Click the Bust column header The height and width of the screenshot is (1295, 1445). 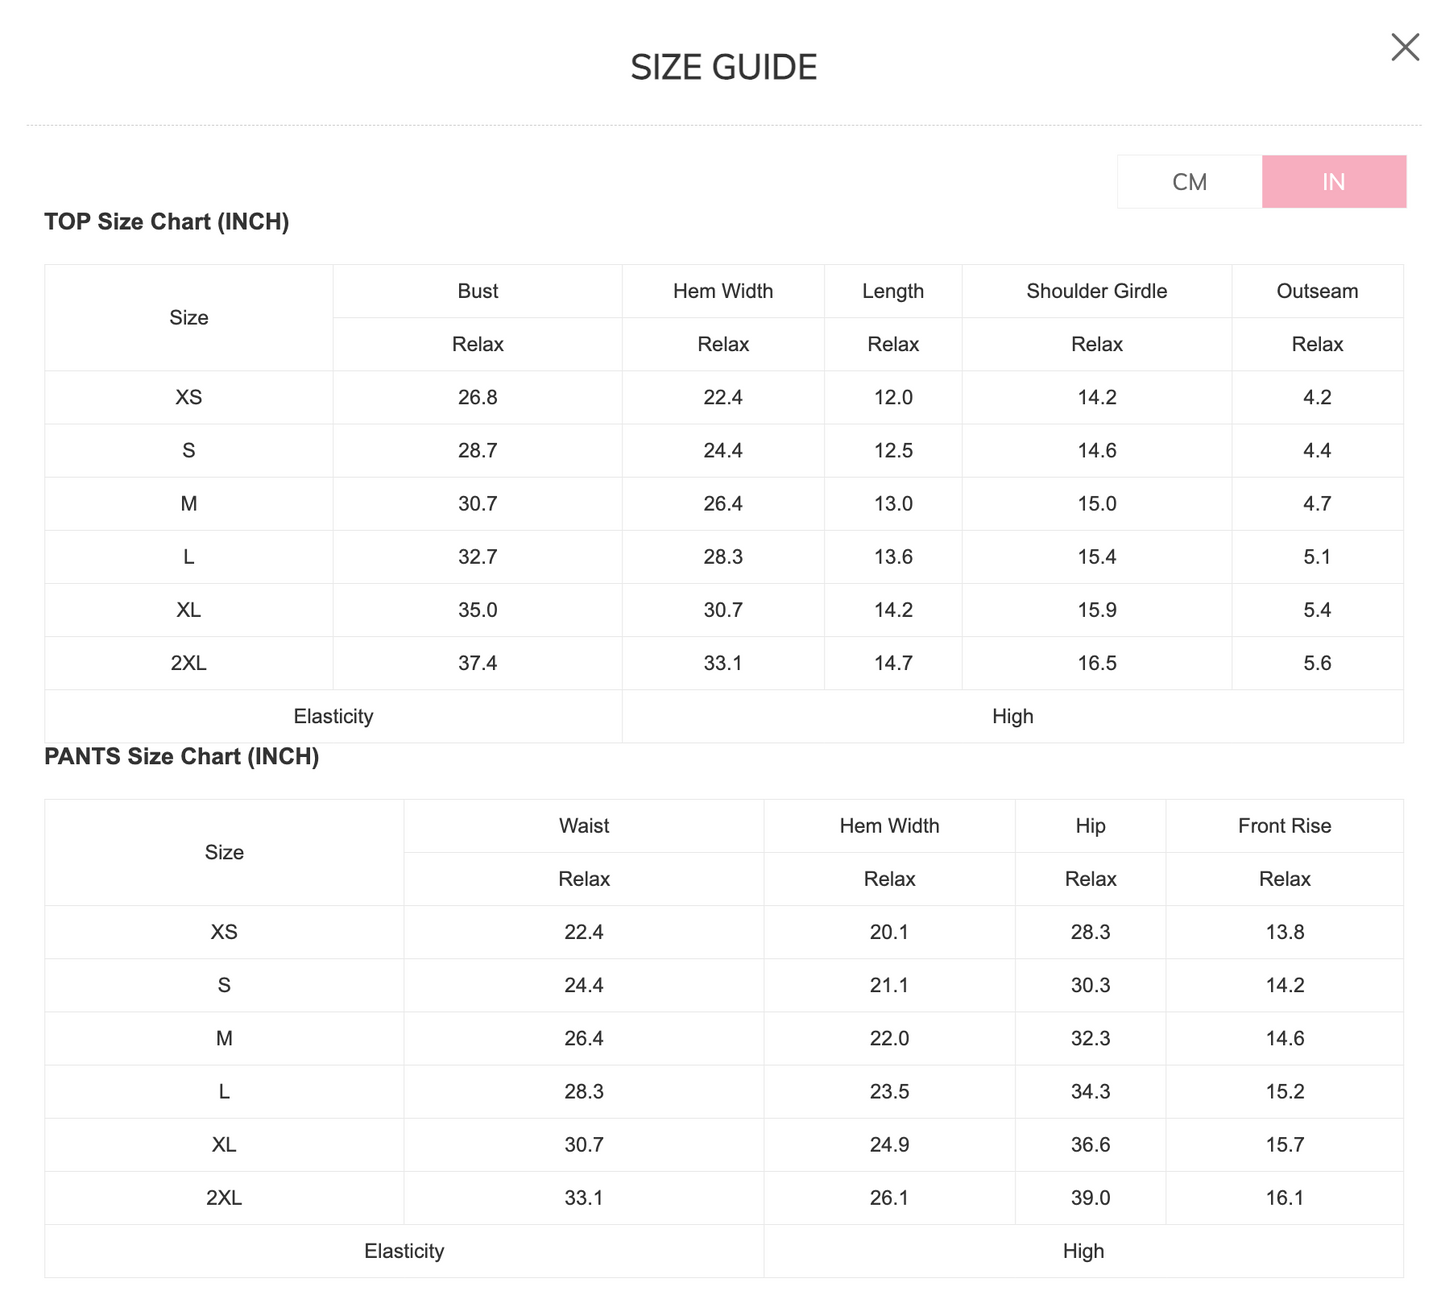pos(477,291)
